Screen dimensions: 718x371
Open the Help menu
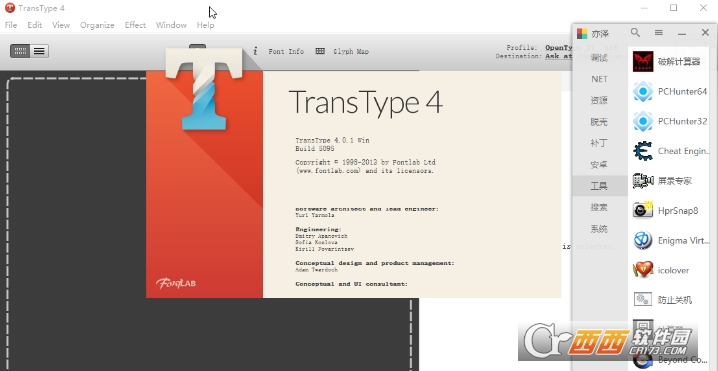coord(205,25)
